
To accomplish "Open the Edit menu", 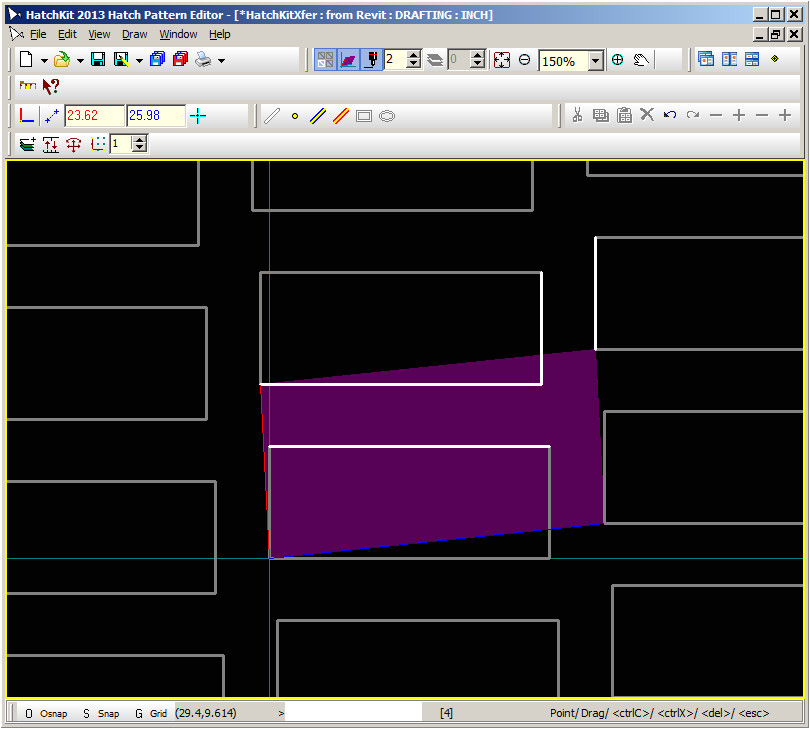I will point(67,35).
